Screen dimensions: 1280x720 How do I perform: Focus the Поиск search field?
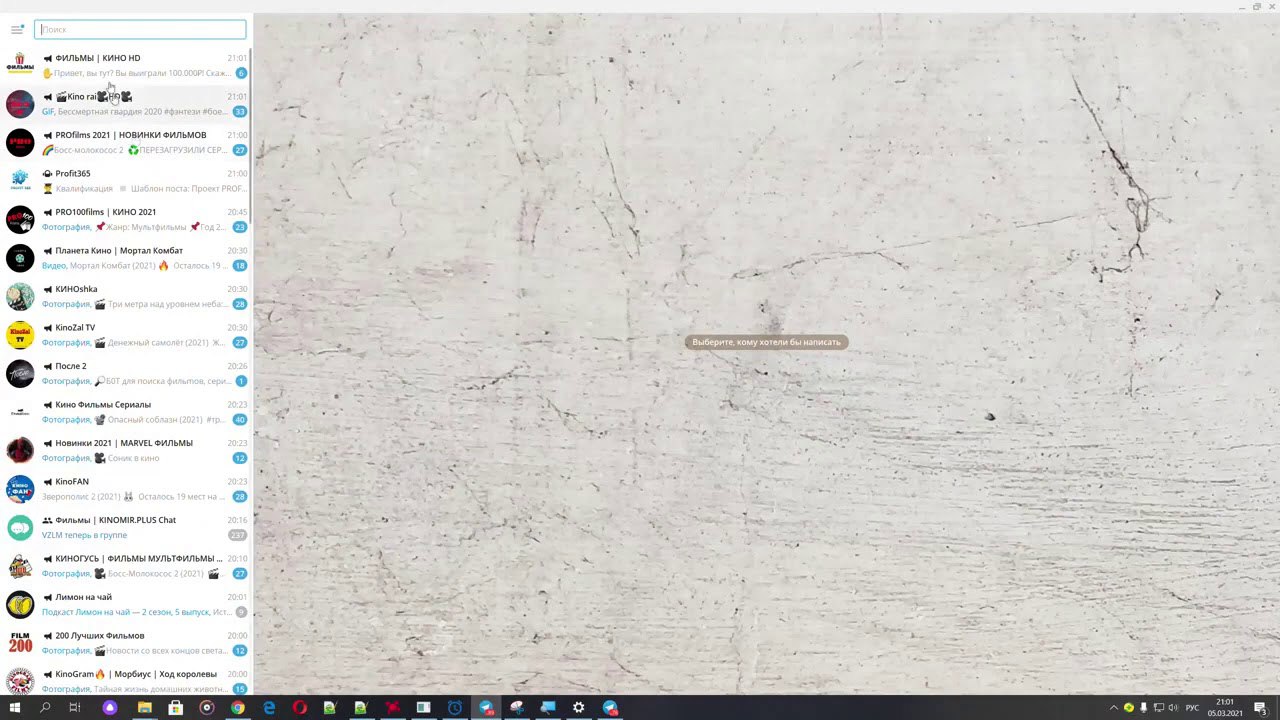click(x=140, y=30)
